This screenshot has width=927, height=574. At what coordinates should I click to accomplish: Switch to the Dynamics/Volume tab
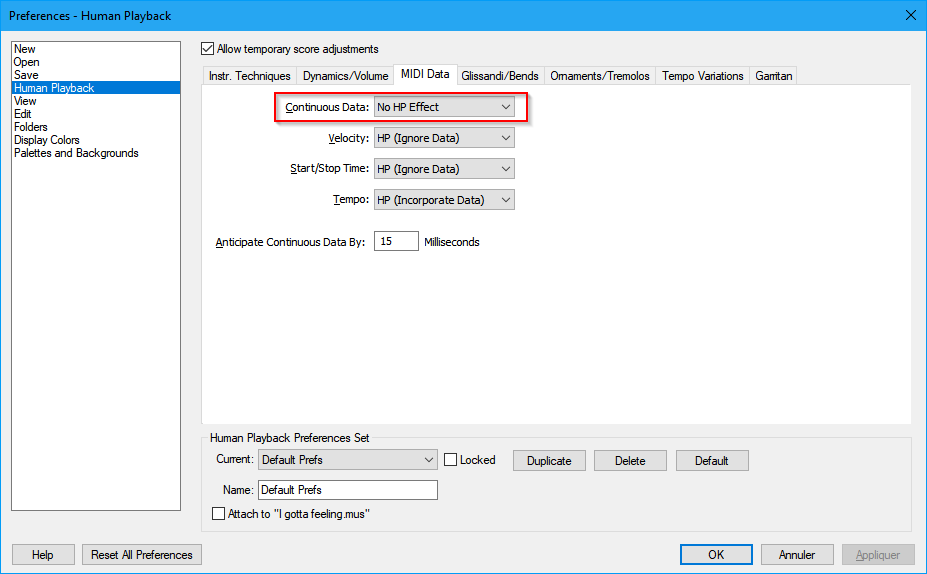(x=345, y=76)
